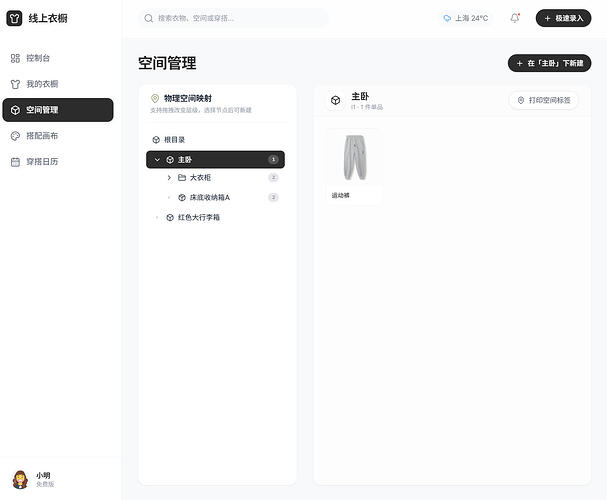Click the search field for clothes and spaces
This screenshot has height=500, width=607.
coord(233,18)
